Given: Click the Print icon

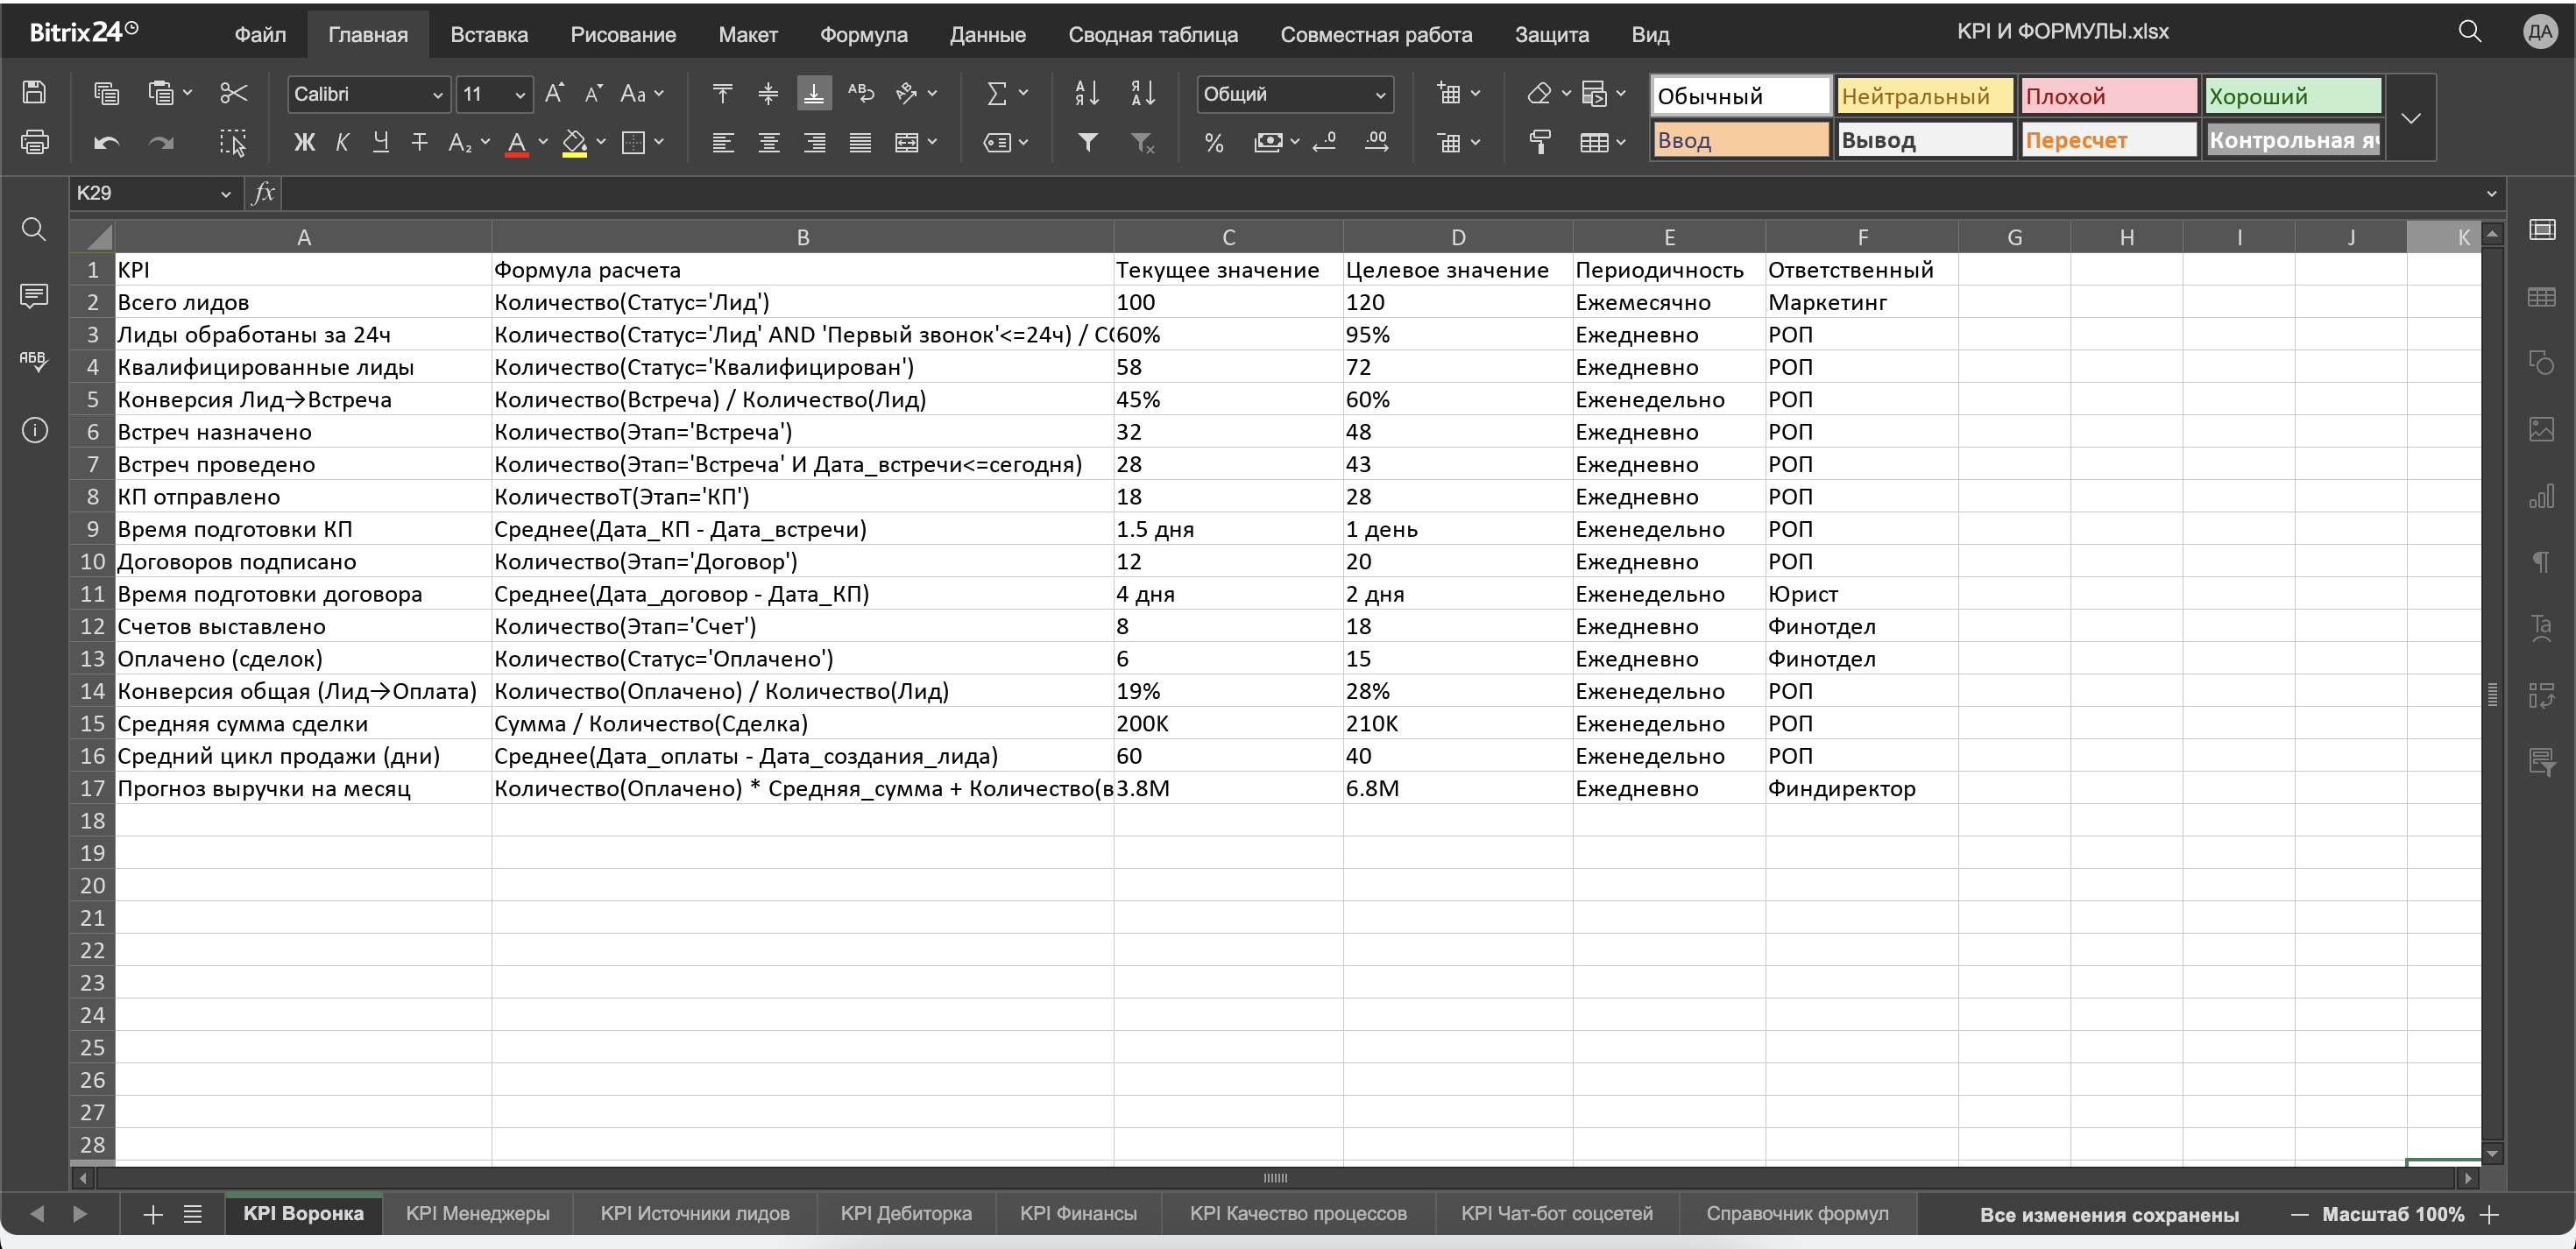Looking at the screenshot, I should (x=34, y=142).
